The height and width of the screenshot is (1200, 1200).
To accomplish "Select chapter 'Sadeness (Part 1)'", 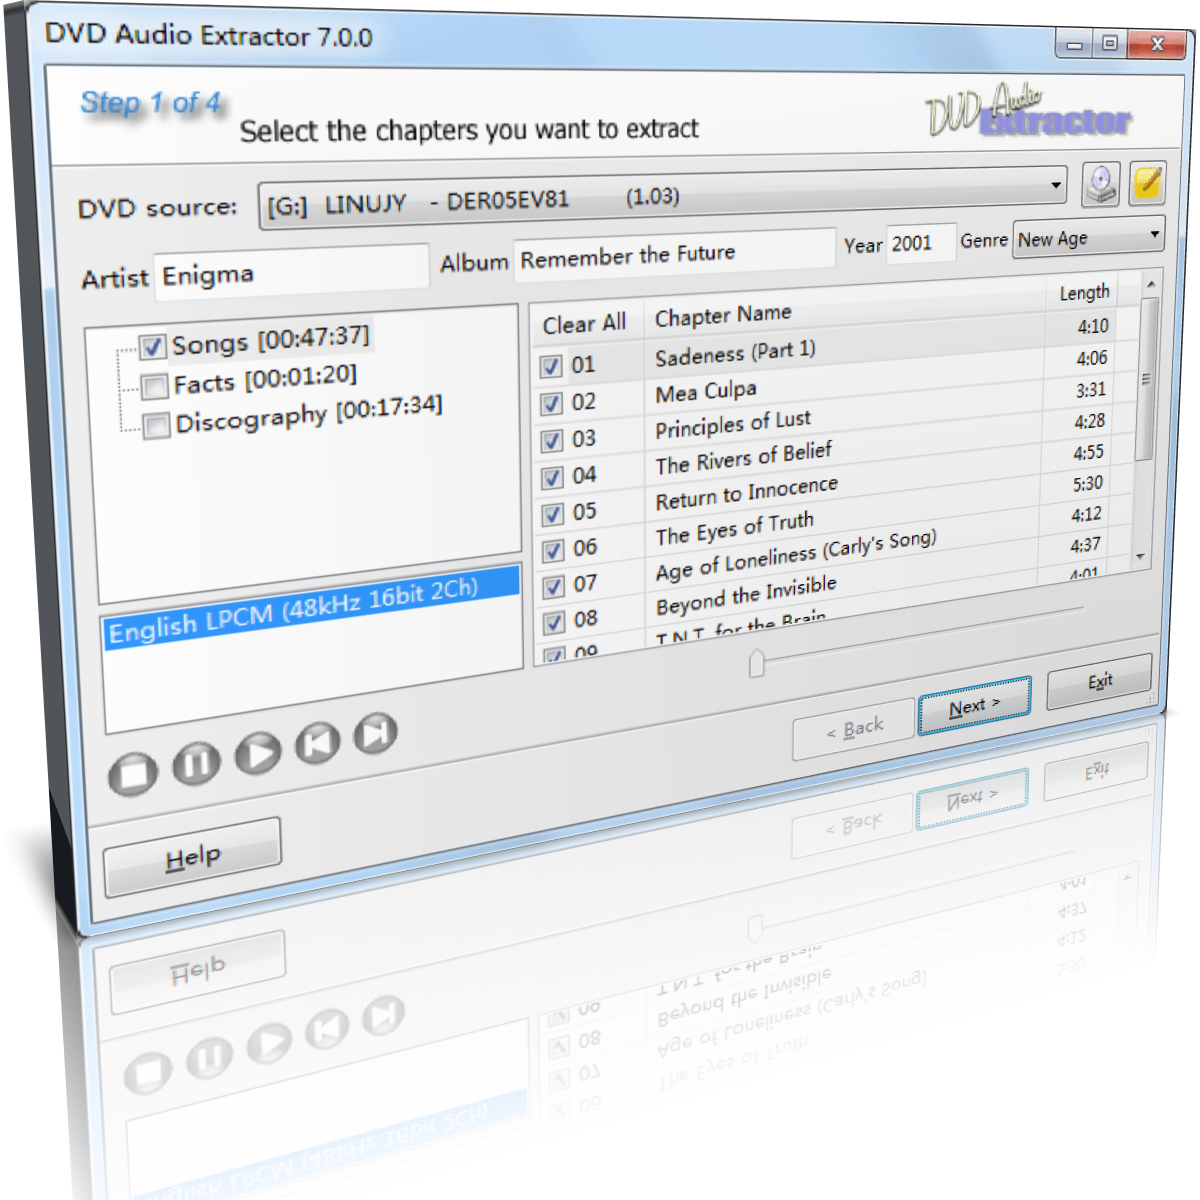I will coord(735,353).
